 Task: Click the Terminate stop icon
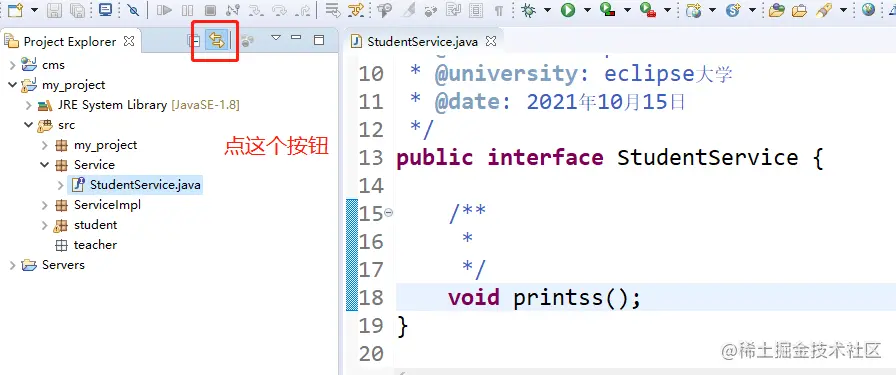coord(210,10)
